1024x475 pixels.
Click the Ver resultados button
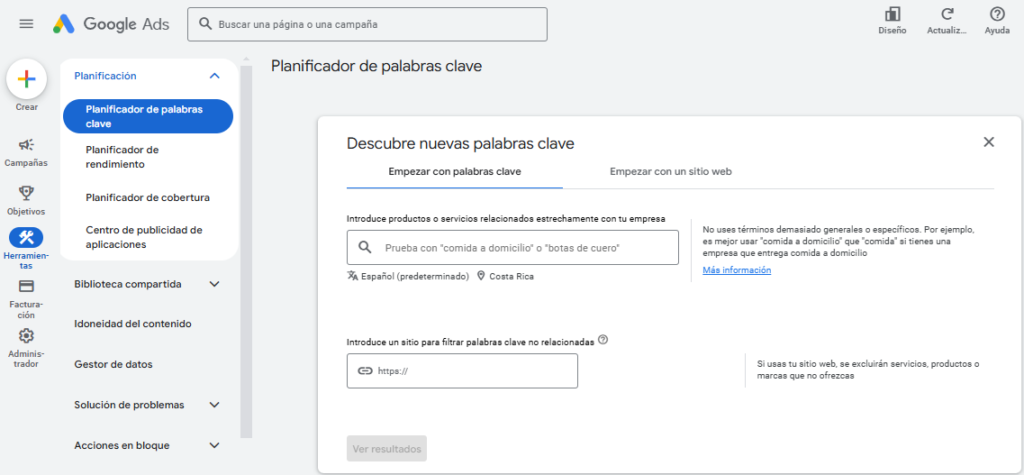pyautogui.click(x=387, y=449)
